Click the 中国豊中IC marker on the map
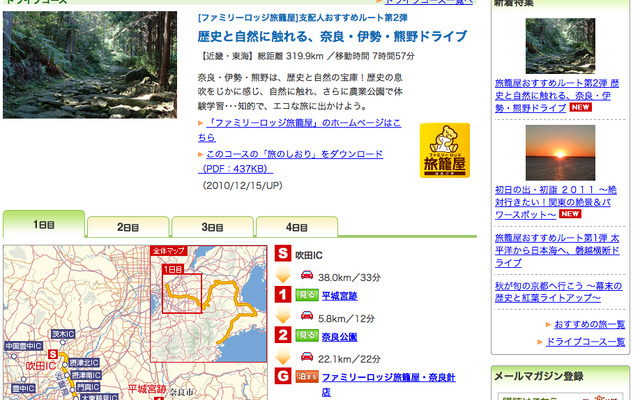 [x=23, y=347]
